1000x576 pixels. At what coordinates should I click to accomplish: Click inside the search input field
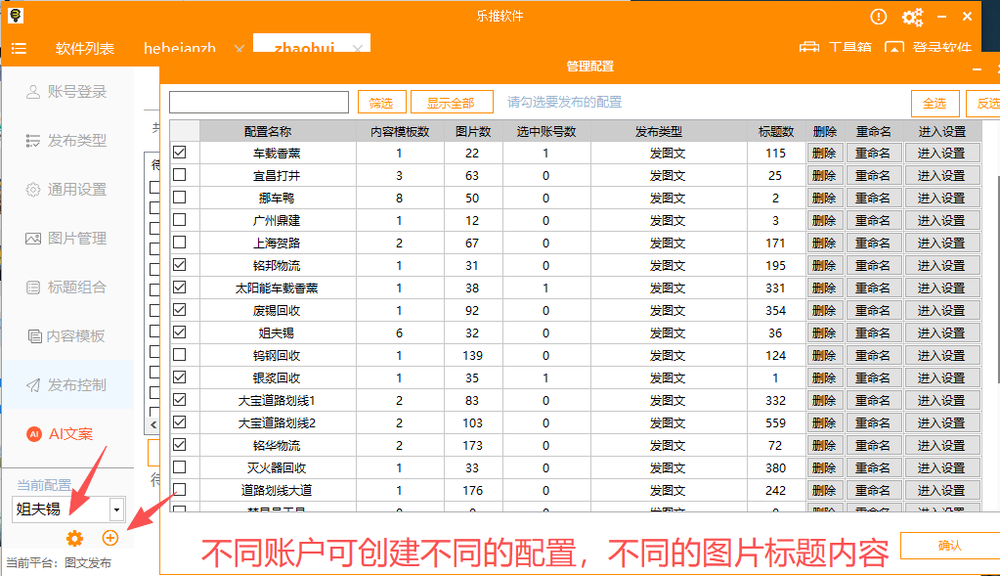pos(260,101)
